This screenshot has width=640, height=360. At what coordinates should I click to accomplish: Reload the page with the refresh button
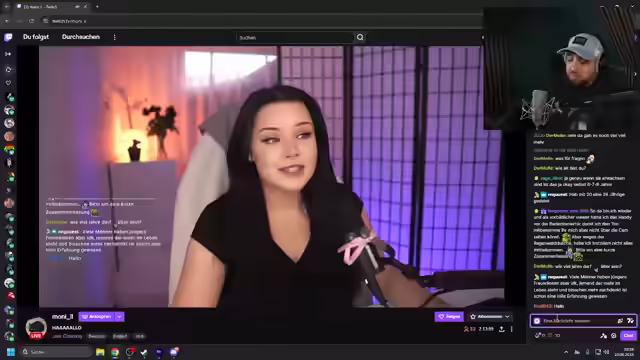(31, 21)
